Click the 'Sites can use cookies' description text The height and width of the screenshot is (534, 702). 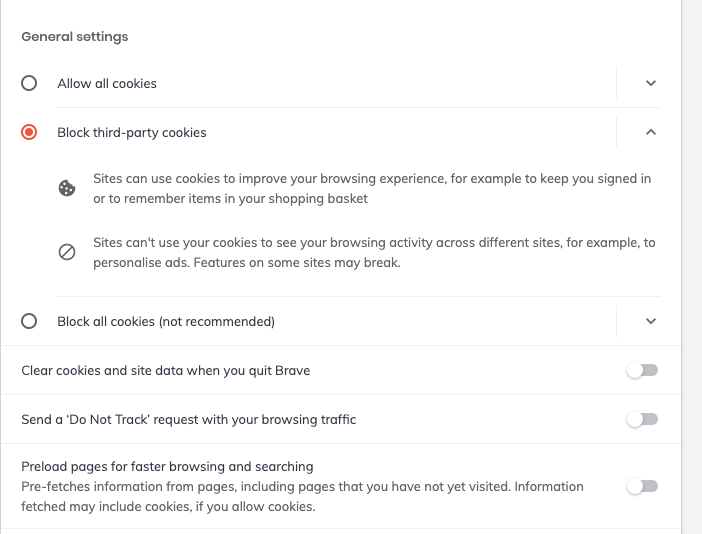[372, 188]
